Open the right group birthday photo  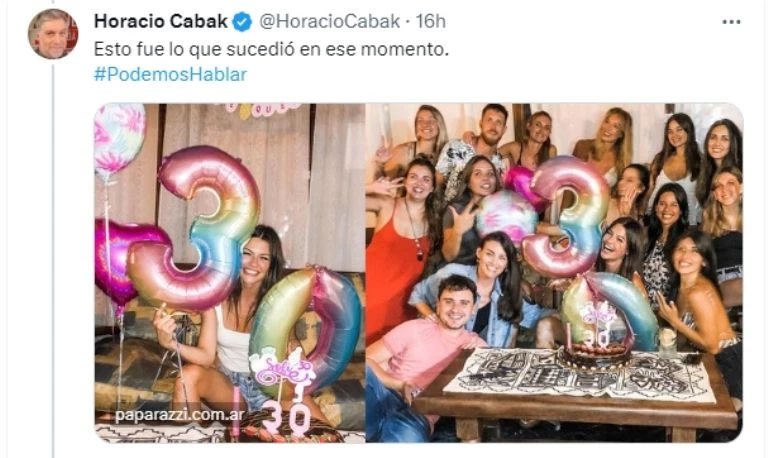554,273
